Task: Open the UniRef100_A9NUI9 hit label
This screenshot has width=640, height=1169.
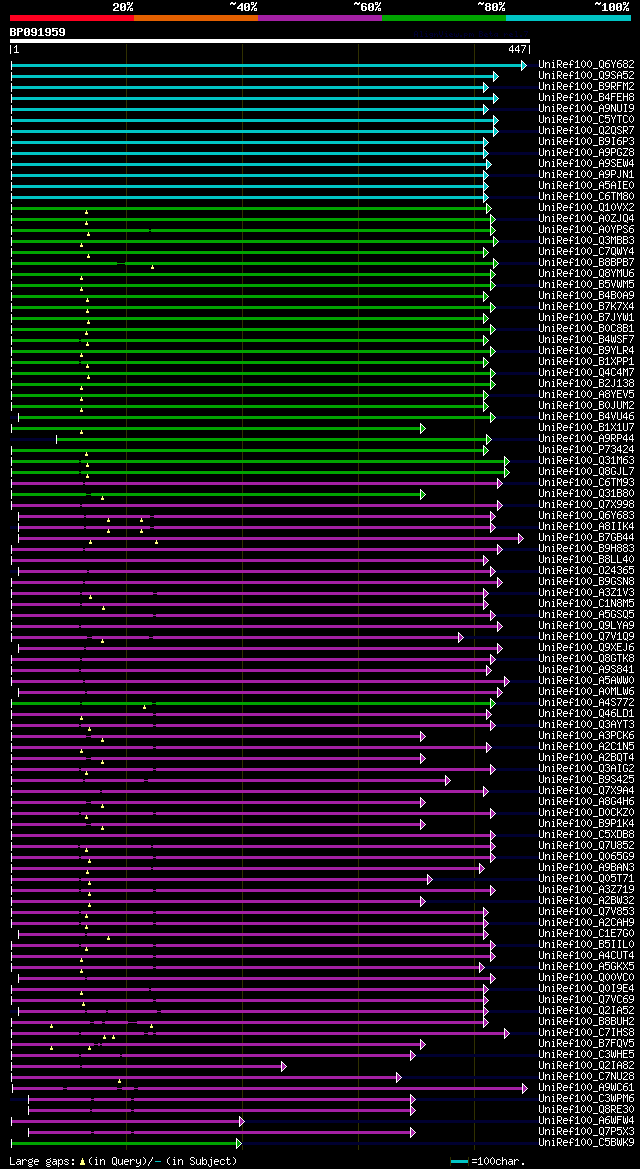Action: pos(586,108)
